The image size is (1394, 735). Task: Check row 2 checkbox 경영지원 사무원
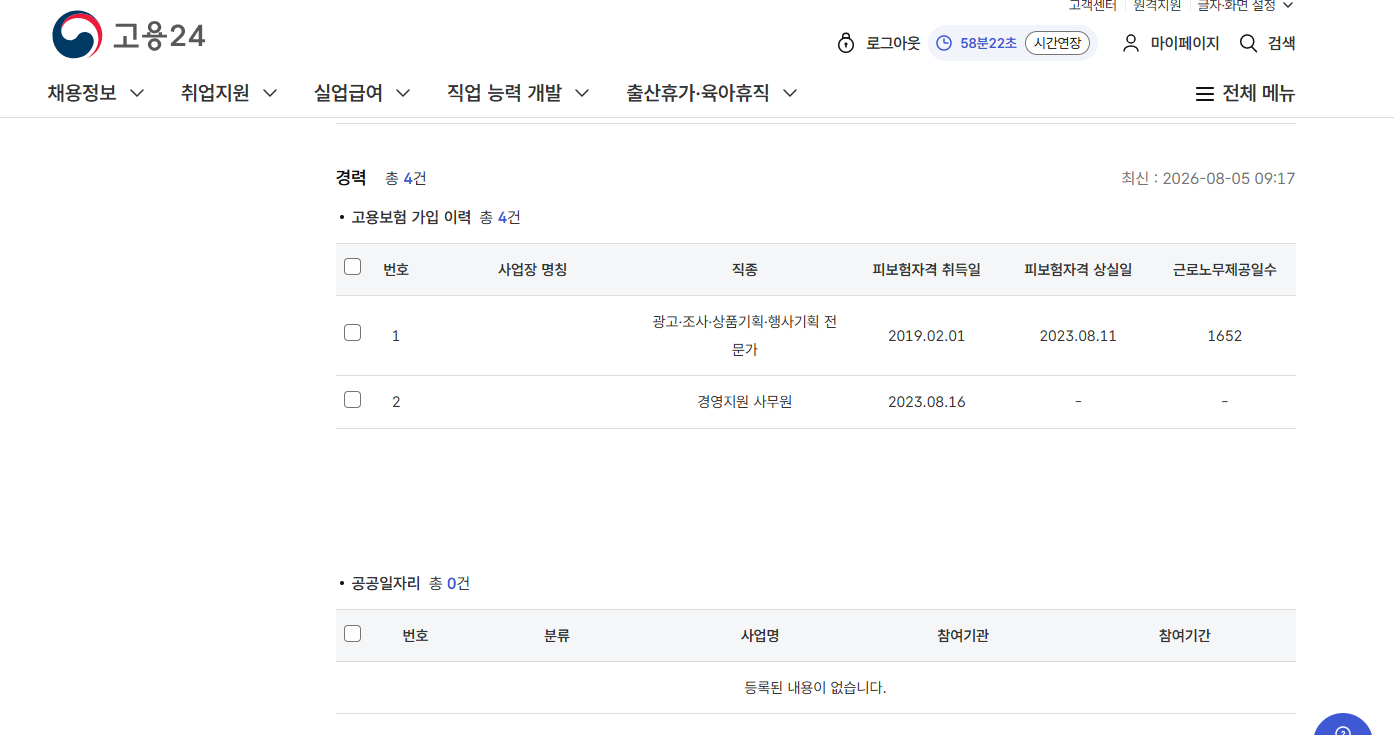[352, 400]
